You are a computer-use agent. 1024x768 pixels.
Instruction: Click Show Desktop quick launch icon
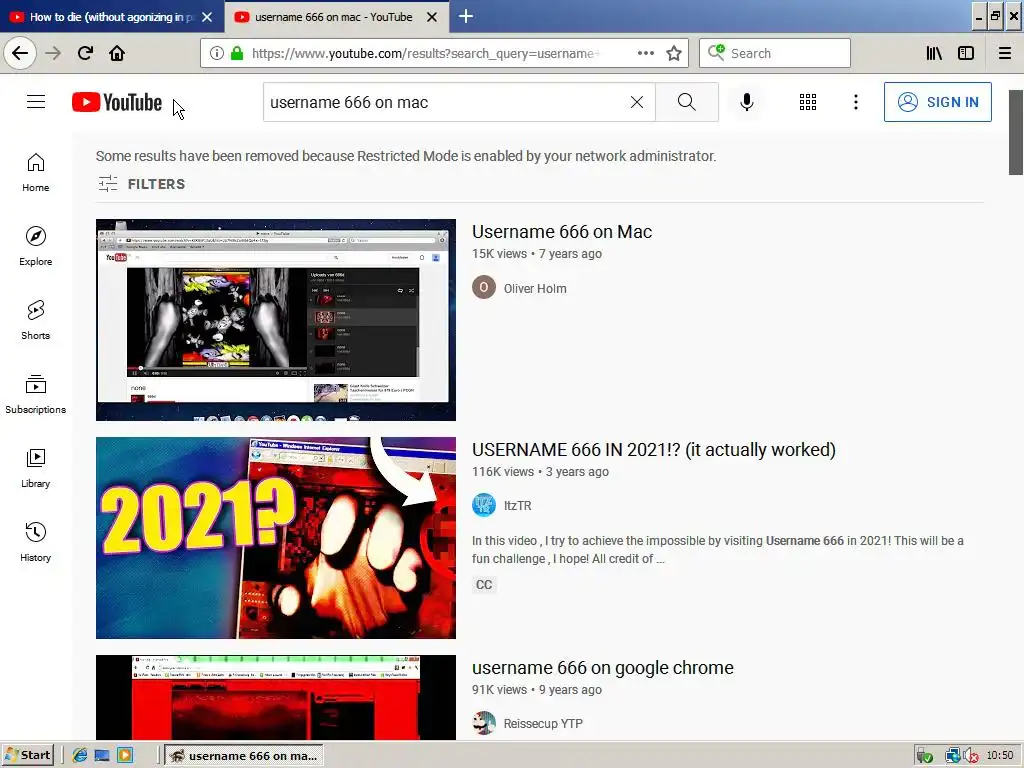point(102,756)
